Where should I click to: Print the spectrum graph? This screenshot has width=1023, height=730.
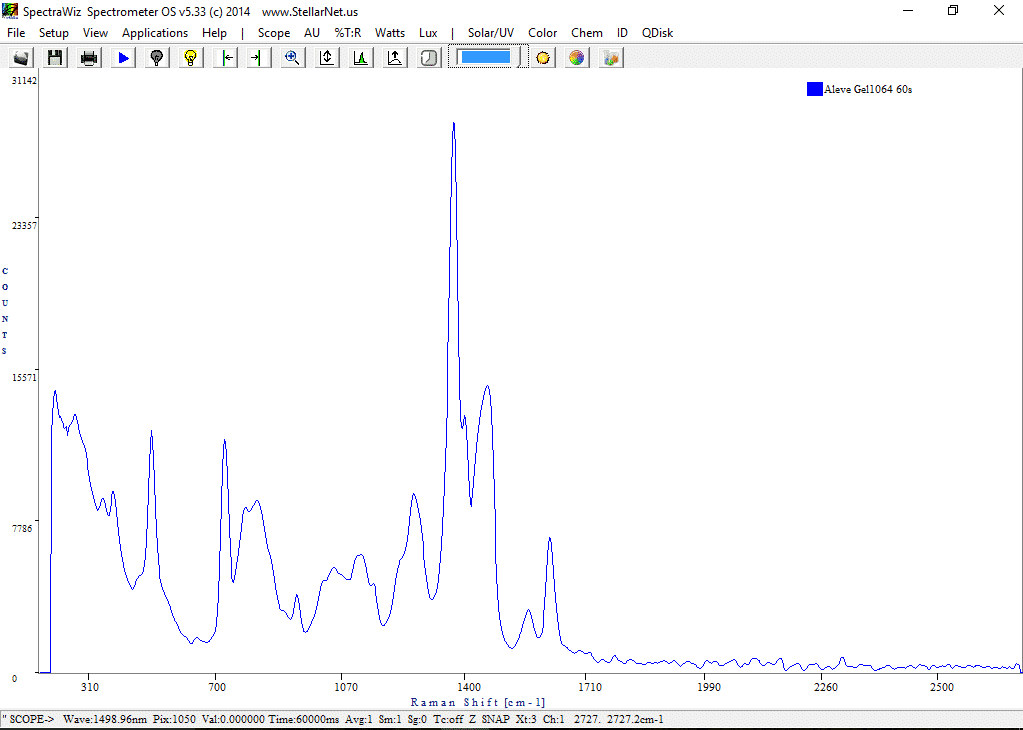click(89, 57)
